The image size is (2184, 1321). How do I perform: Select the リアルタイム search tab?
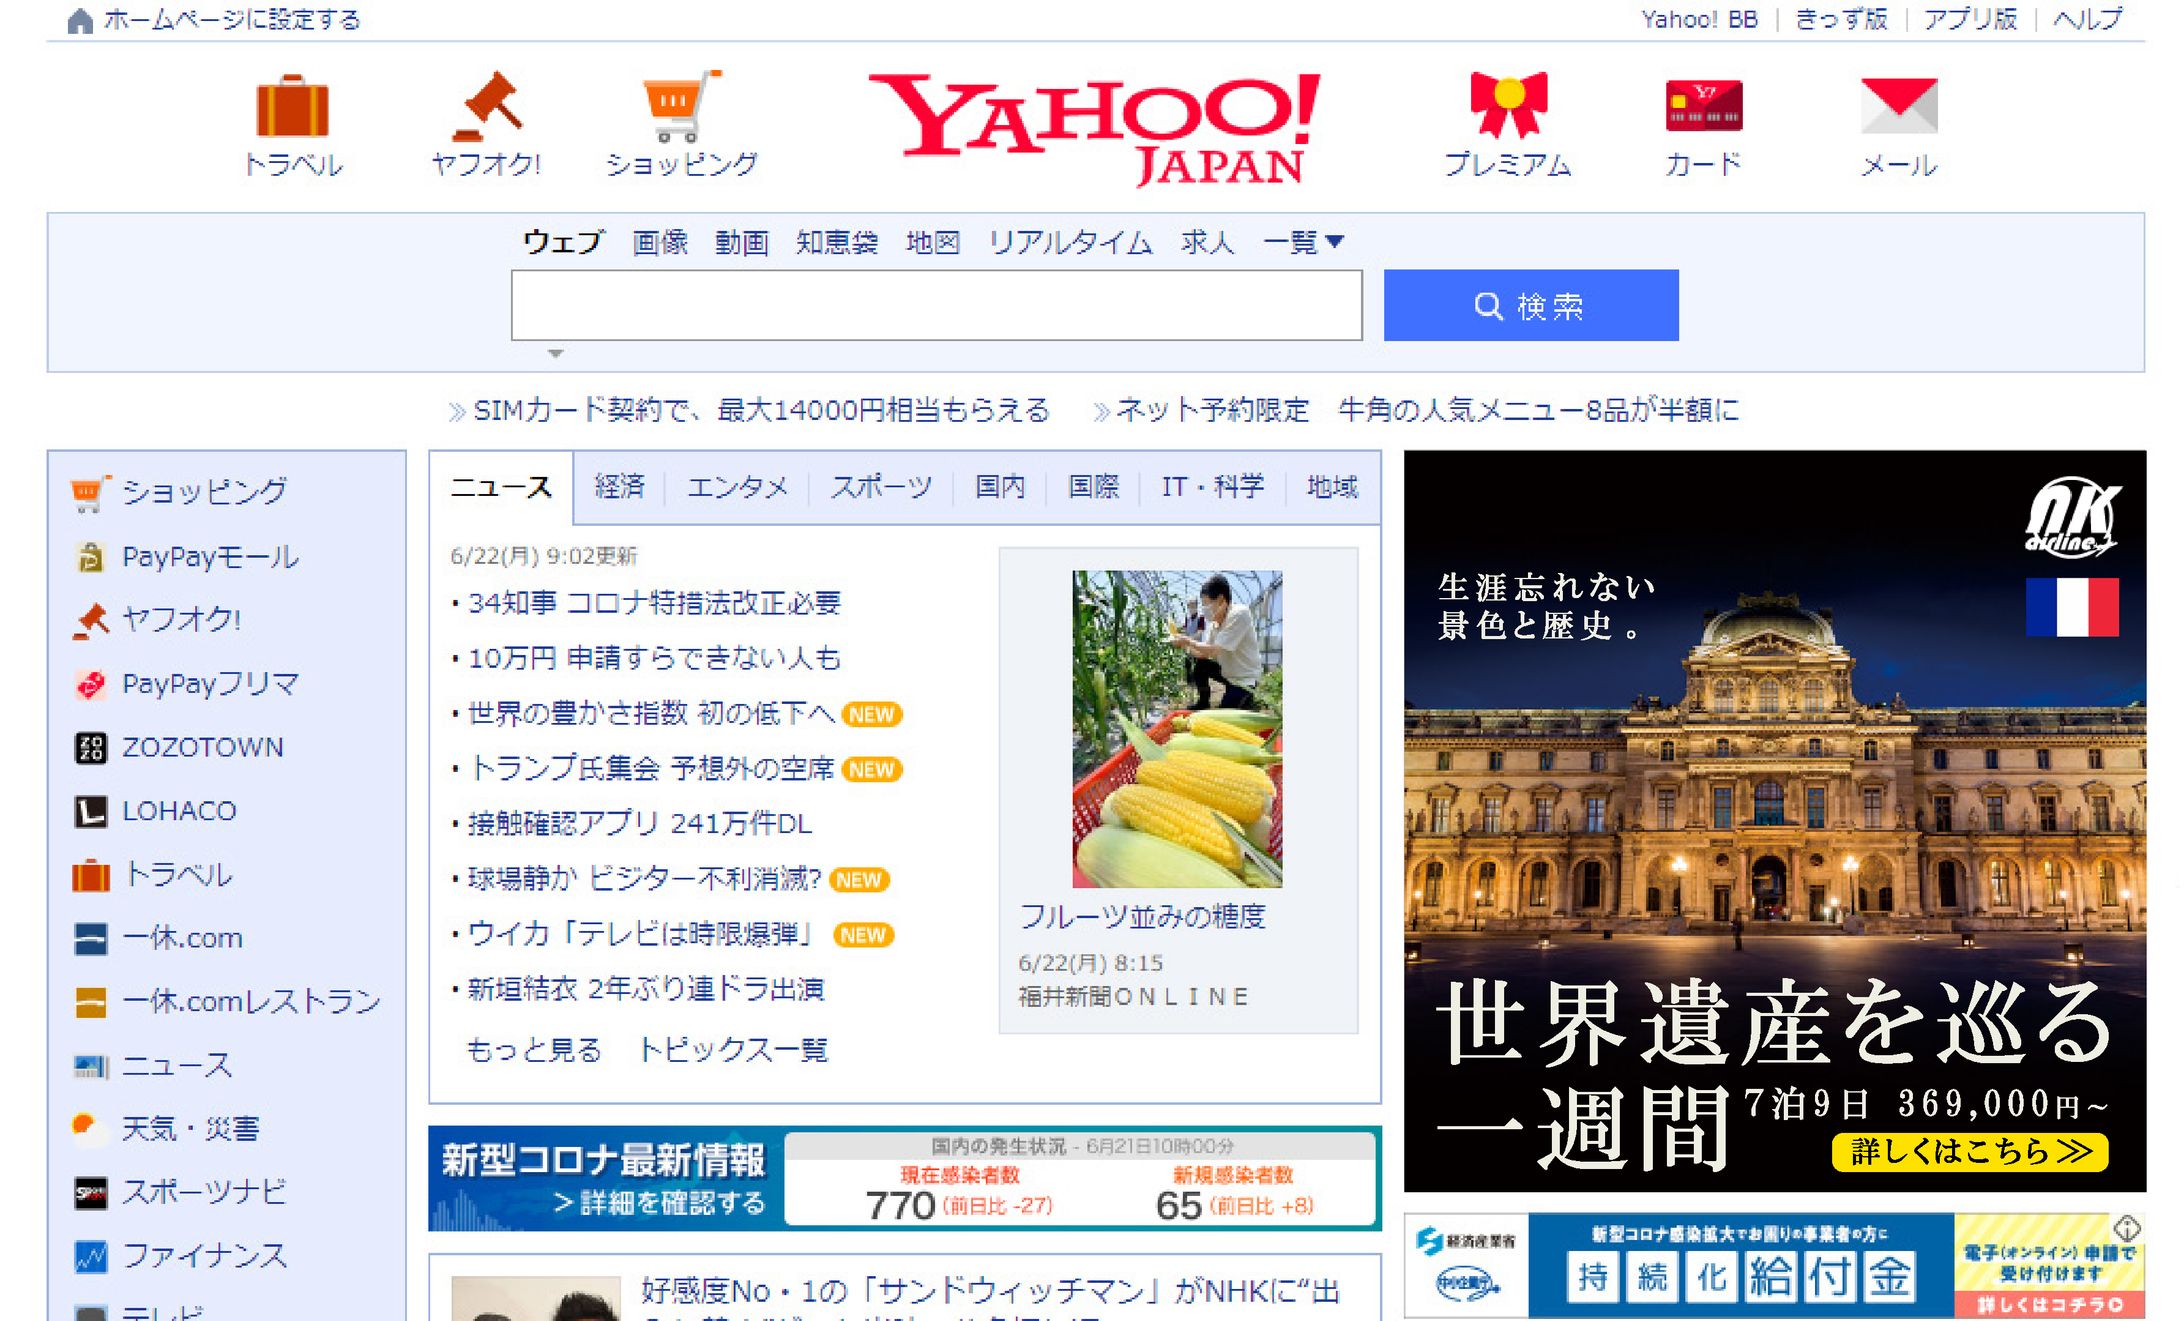point(1070,242)
